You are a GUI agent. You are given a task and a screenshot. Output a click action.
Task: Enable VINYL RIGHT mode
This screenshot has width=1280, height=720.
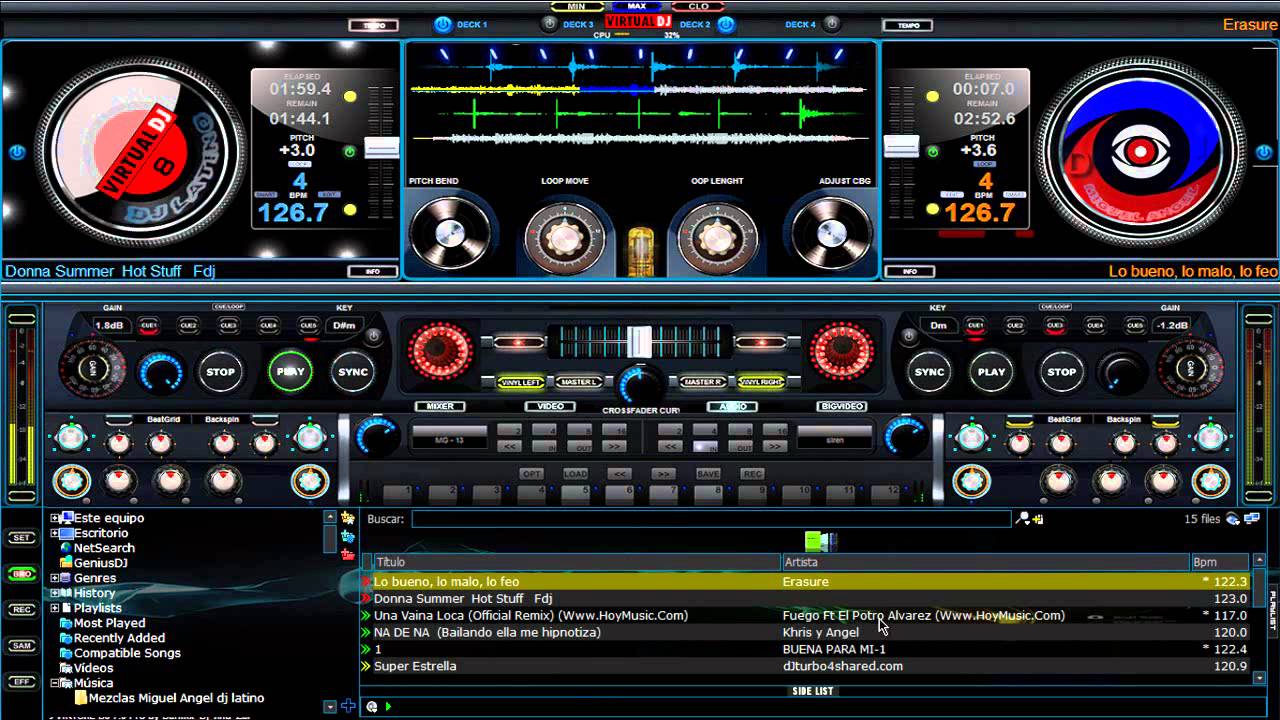760,382
